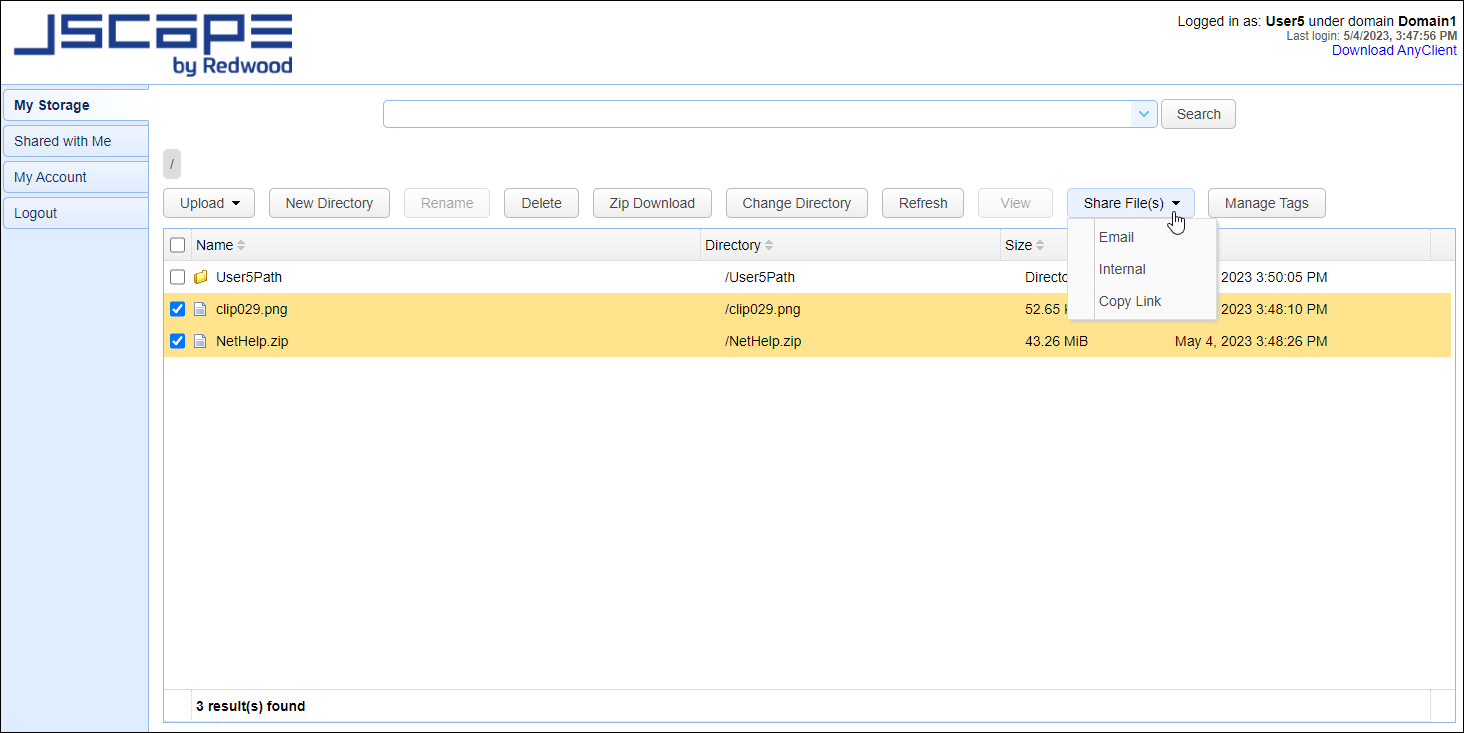
Task: Click inside the search input field
Action: point(758,114)
